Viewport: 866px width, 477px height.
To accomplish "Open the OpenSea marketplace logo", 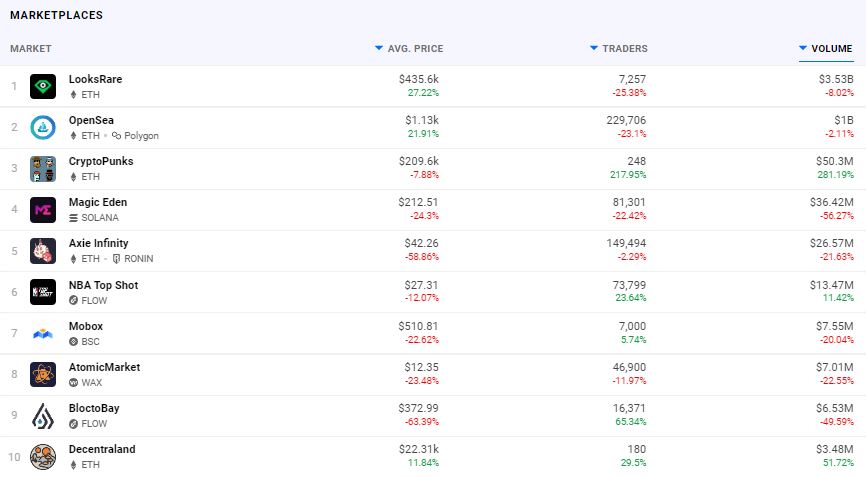I will [43, 128].
